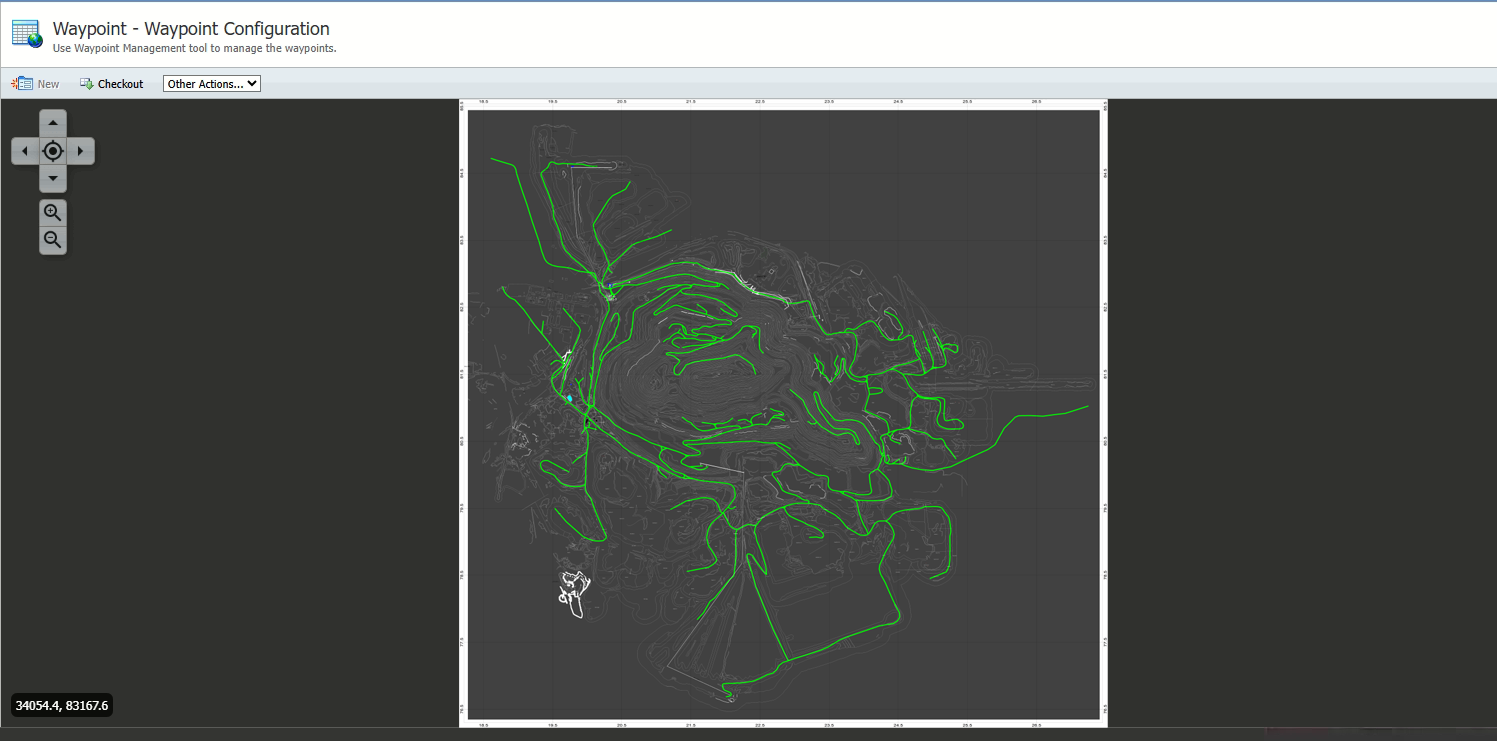Image resolution: width=1497 pixels, height=741 pixels.
Task: Click the Checkout green arrow icon
Action: (x=87, y=84)
